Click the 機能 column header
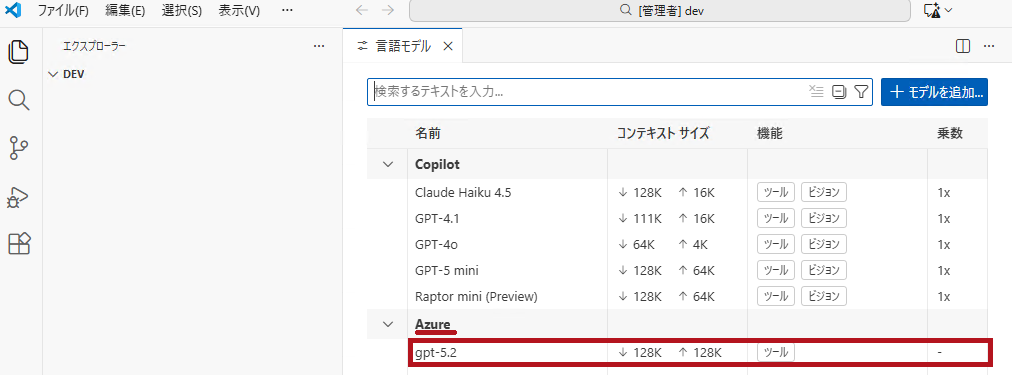 (x=769, y=134)
